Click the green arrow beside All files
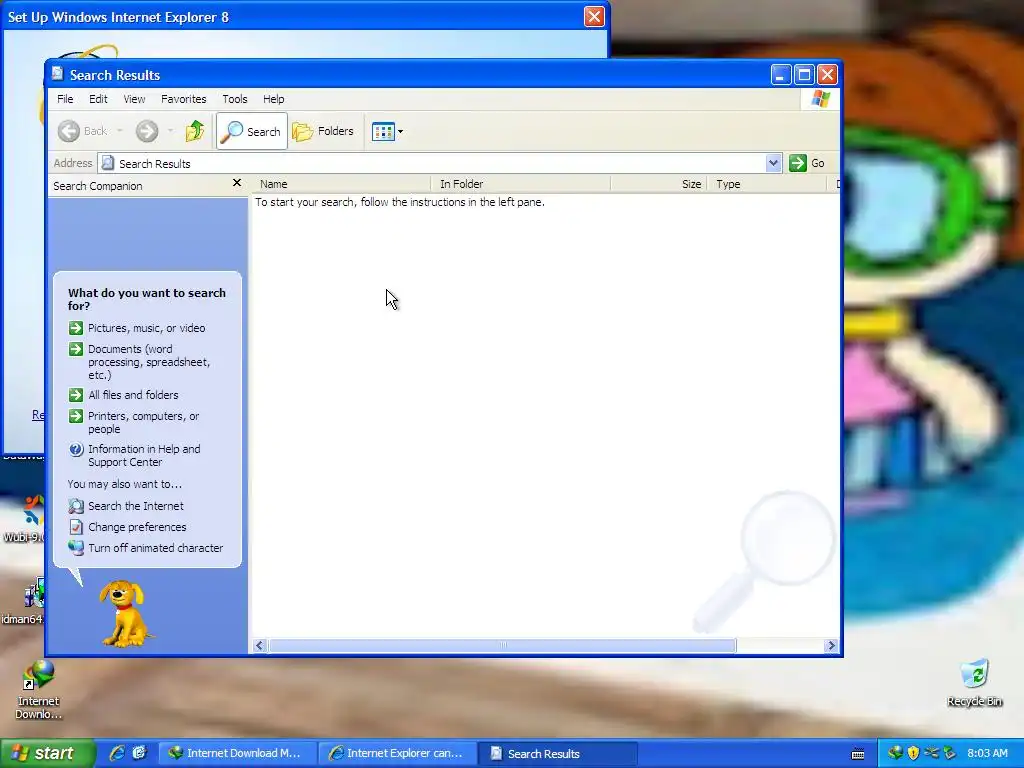Image resolution: width=1024 pixels, height=768 pixels. (x=76, y=395)
